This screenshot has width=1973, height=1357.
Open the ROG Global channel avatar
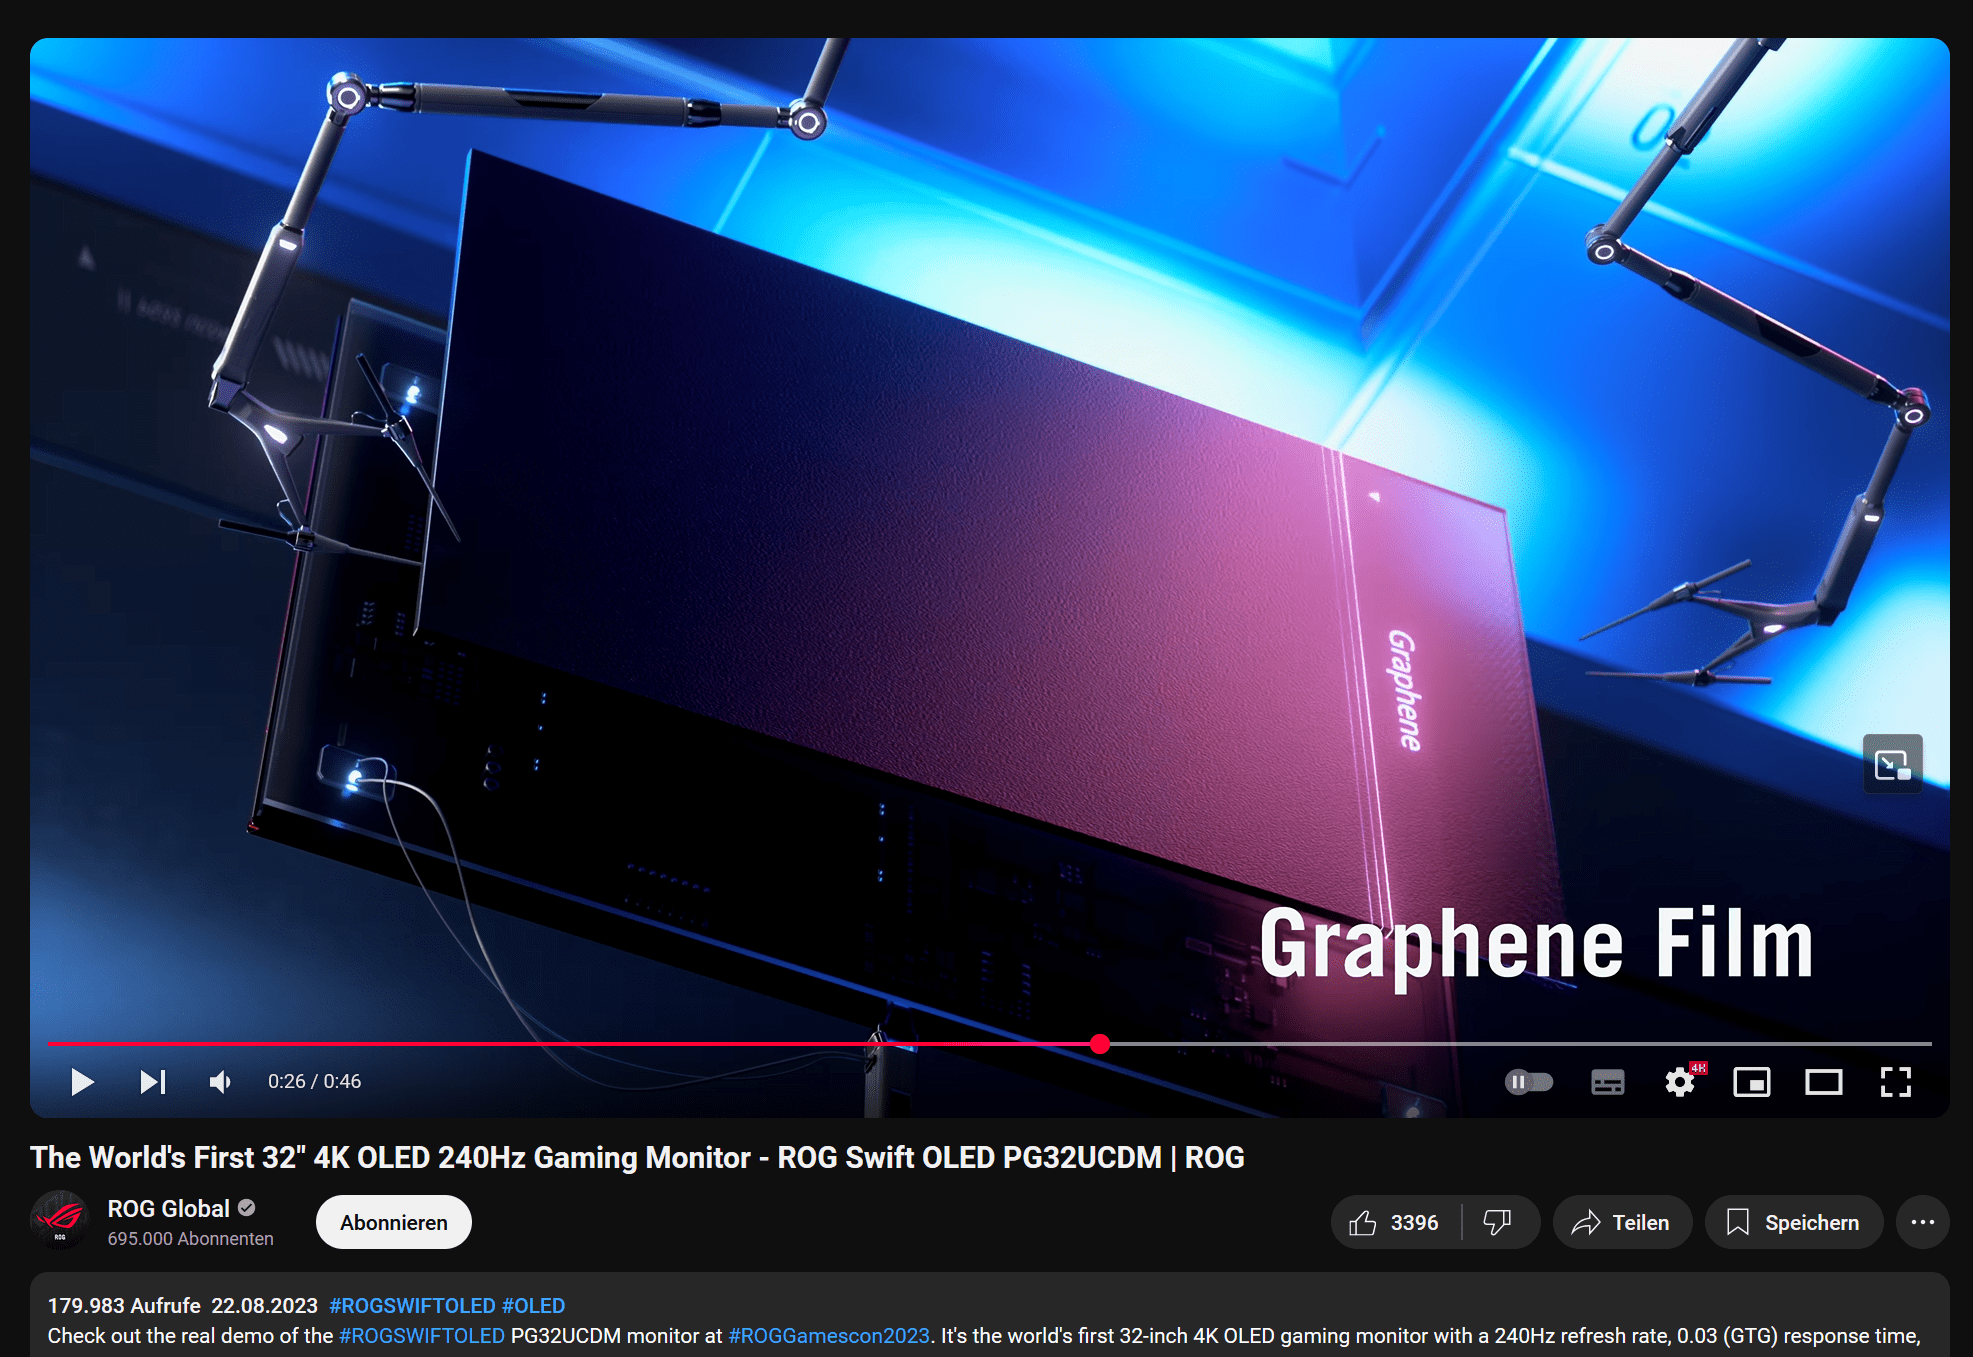pos(60,1221)
